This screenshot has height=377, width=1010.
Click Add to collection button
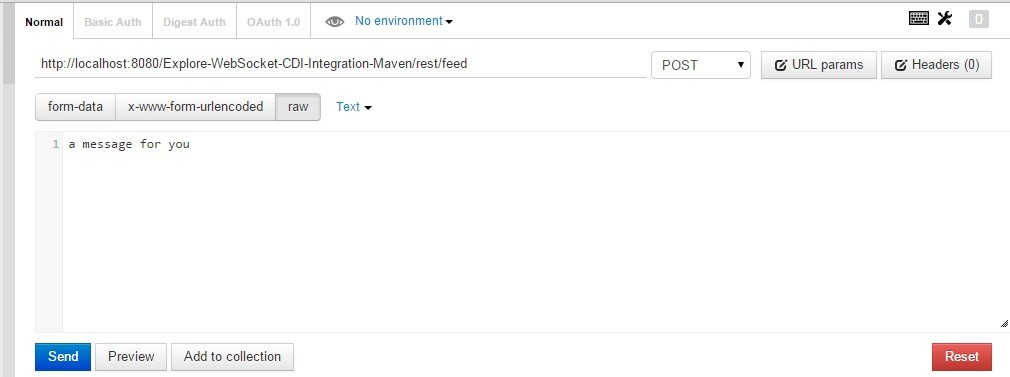(x=233, y=356)
